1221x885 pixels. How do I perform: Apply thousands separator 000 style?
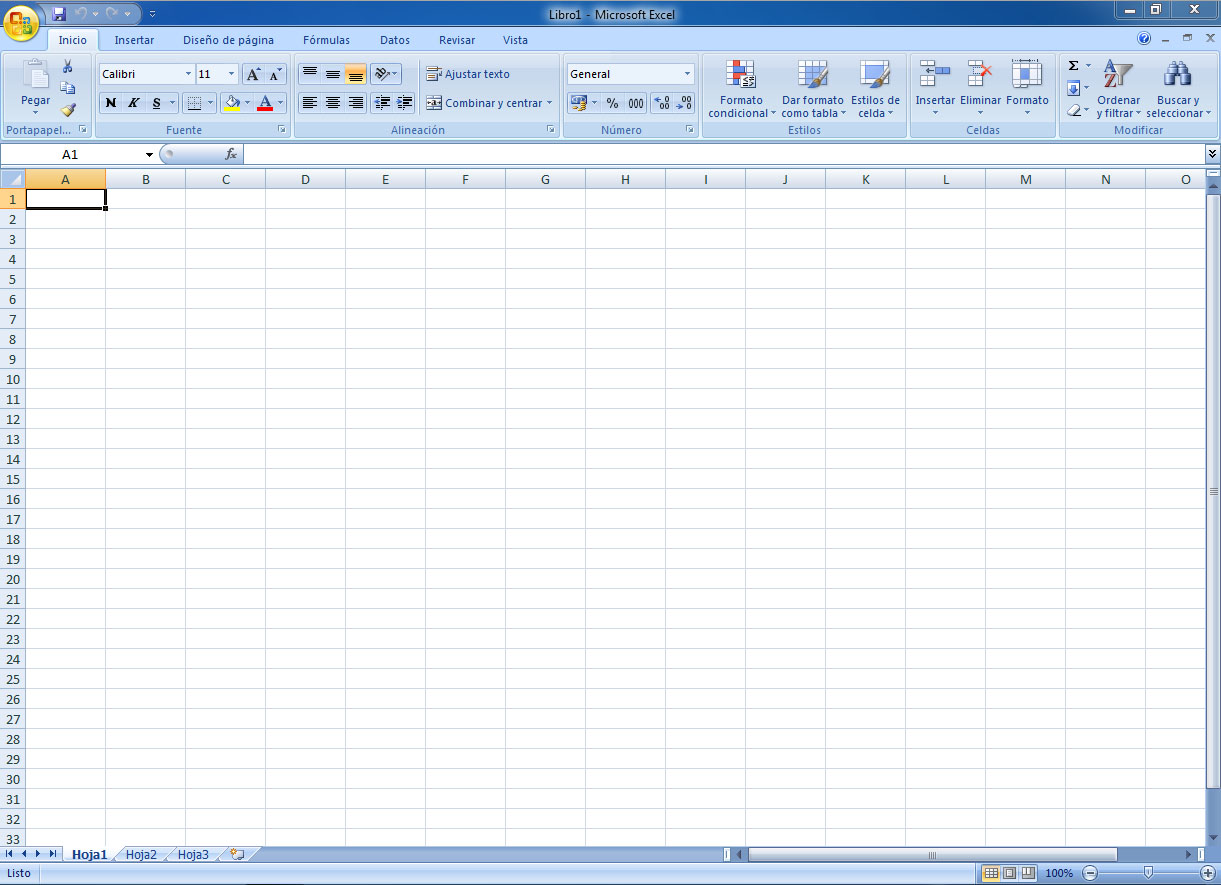click(636, 103)
